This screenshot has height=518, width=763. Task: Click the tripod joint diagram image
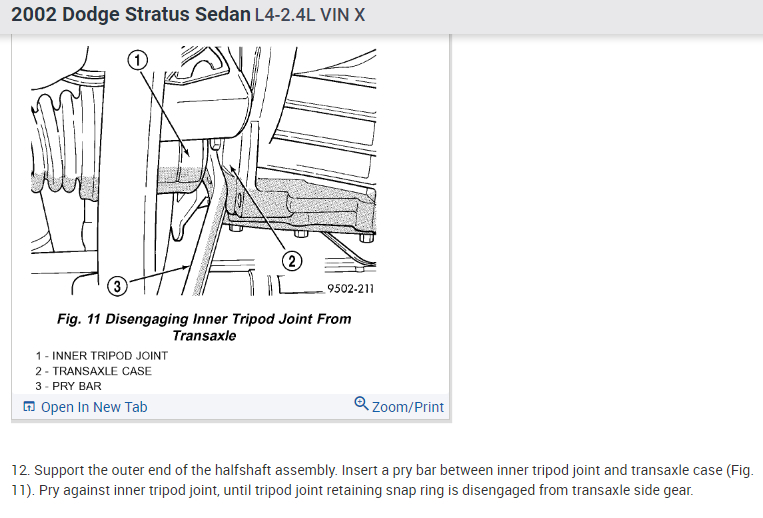coord(203,171)
